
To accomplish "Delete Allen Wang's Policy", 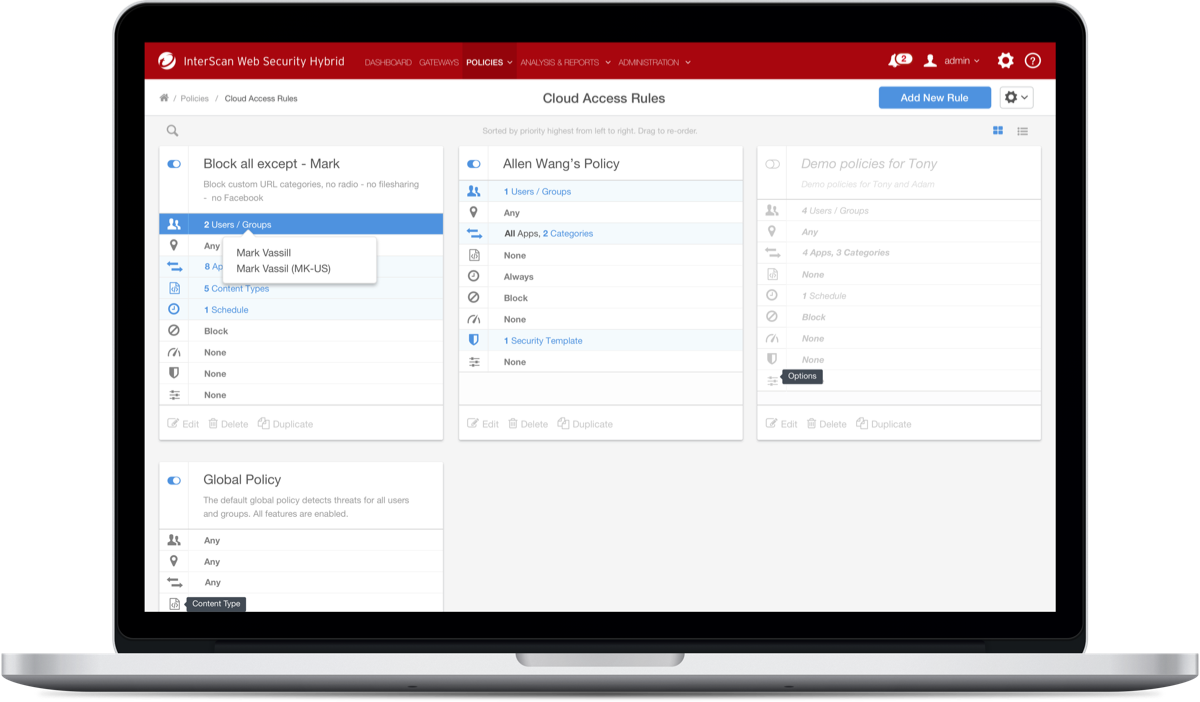I will coord(528,424).
